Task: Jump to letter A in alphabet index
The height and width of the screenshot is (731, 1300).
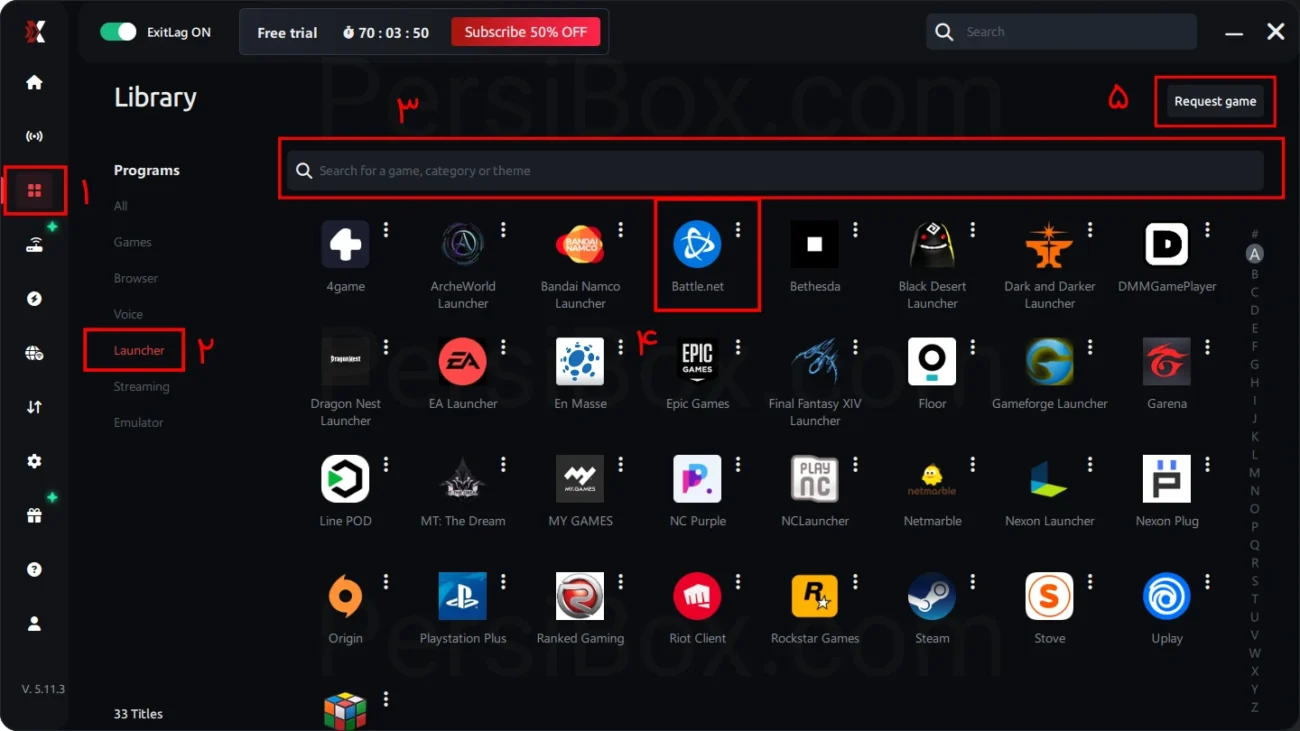Action: pos(1255,254)
